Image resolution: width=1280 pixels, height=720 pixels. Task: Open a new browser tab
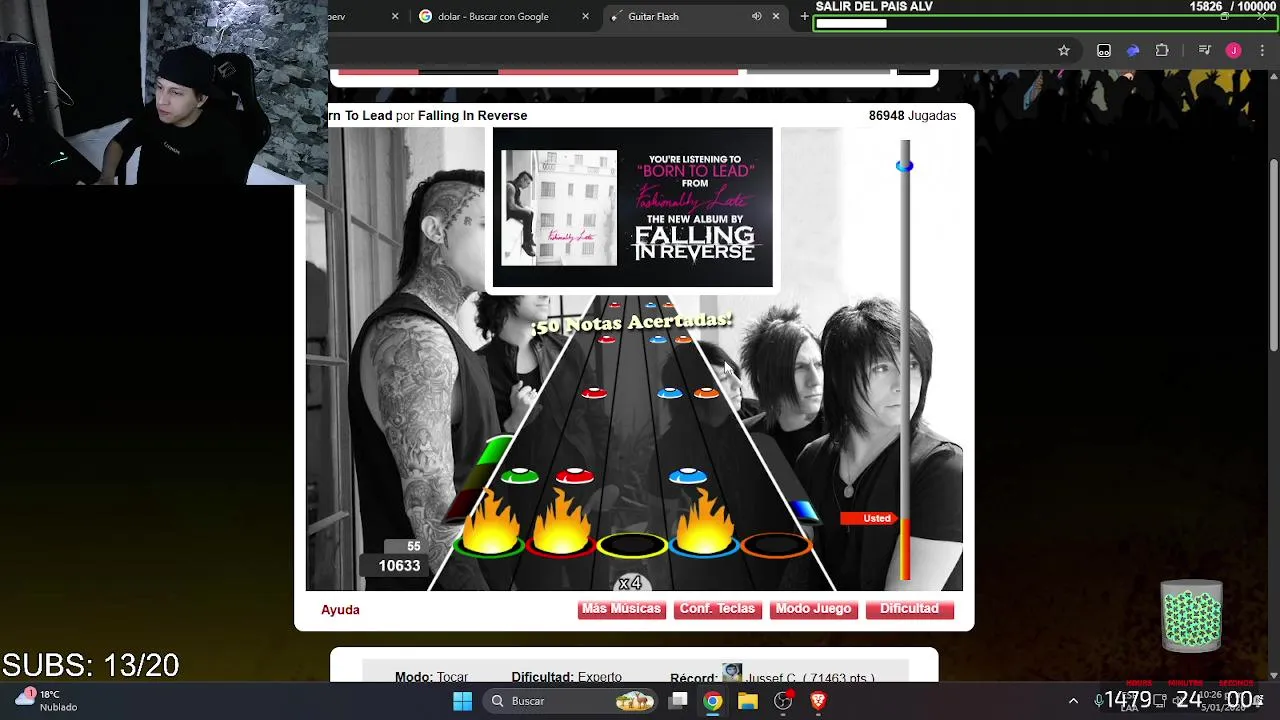click(804, 16)
